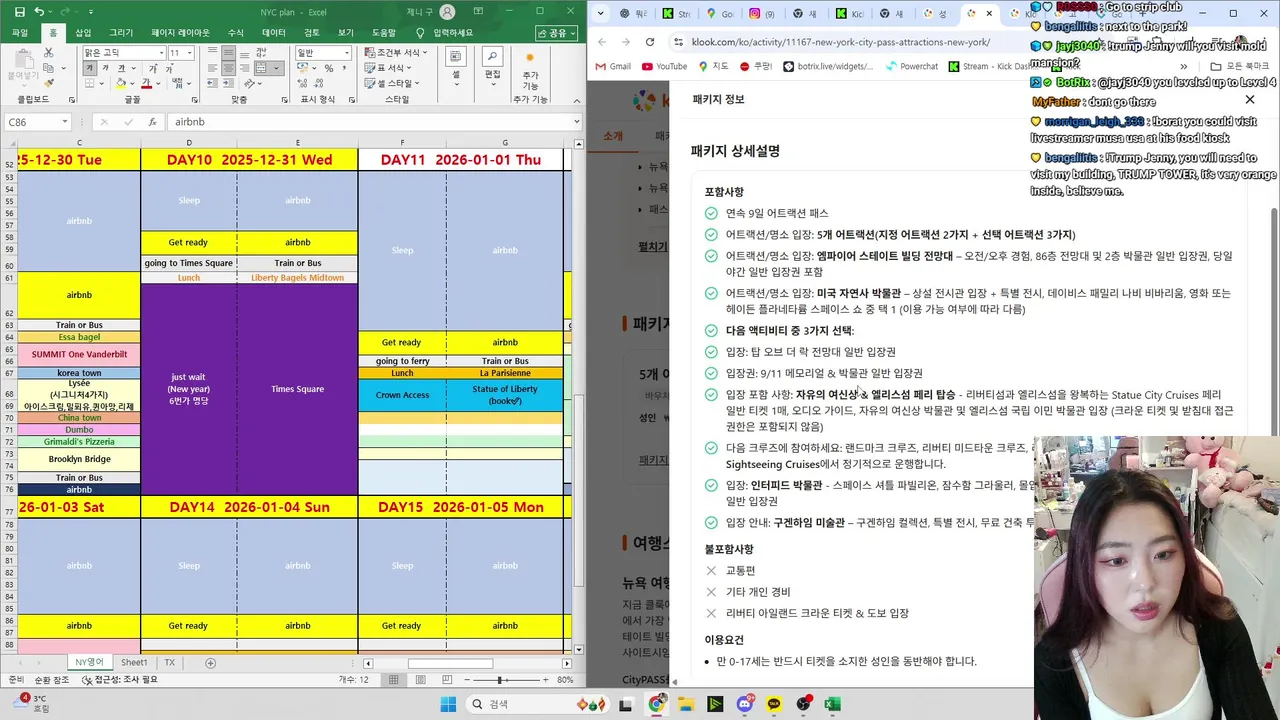
Task: Open the Powerchat bookmark
Action: tap(911, 67)
